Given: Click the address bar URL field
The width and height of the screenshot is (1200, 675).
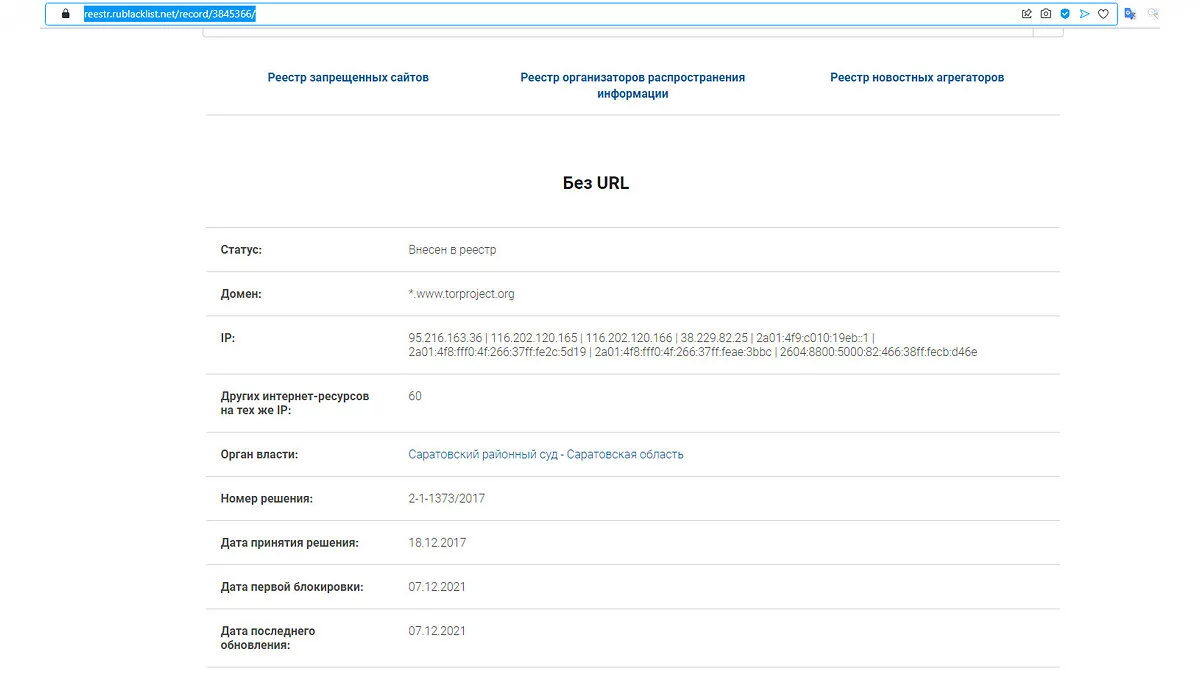Looking at the screenshot, I should [580, 14].
